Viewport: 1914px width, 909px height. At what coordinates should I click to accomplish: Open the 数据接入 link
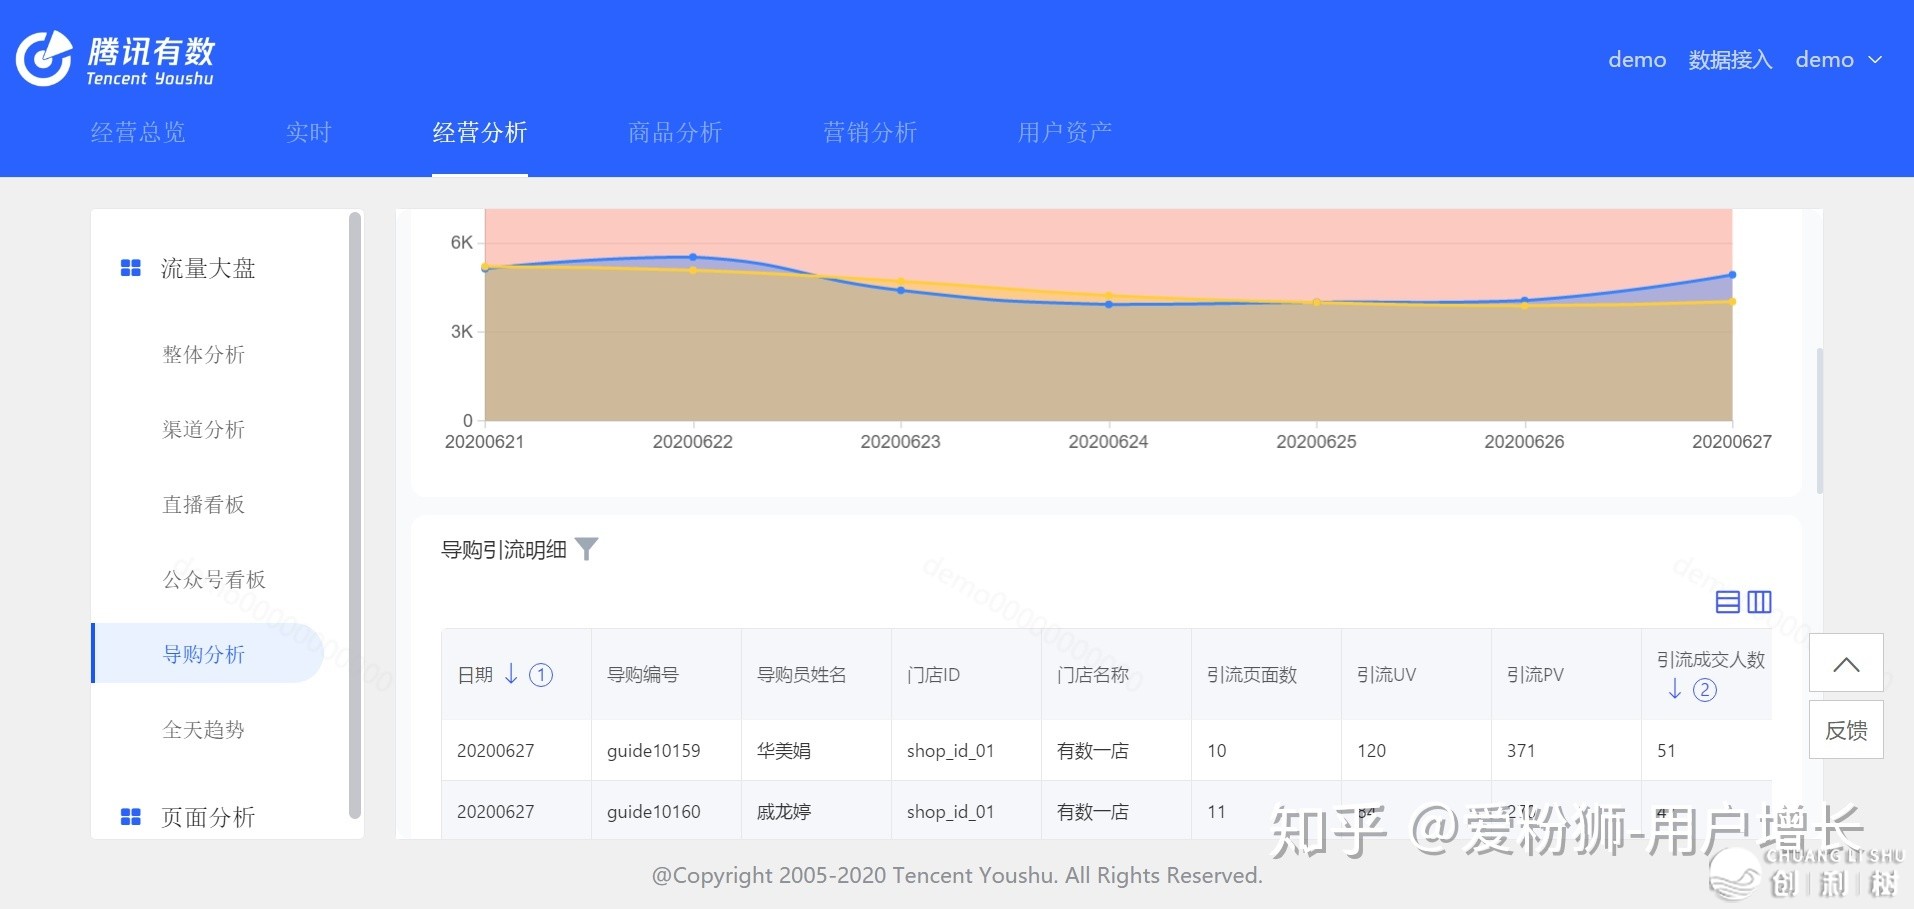[1730, 60]
